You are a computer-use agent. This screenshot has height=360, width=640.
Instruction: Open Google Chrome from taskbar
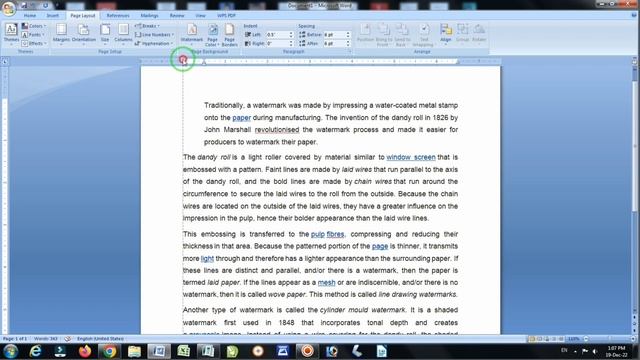[x=109, y=351]
